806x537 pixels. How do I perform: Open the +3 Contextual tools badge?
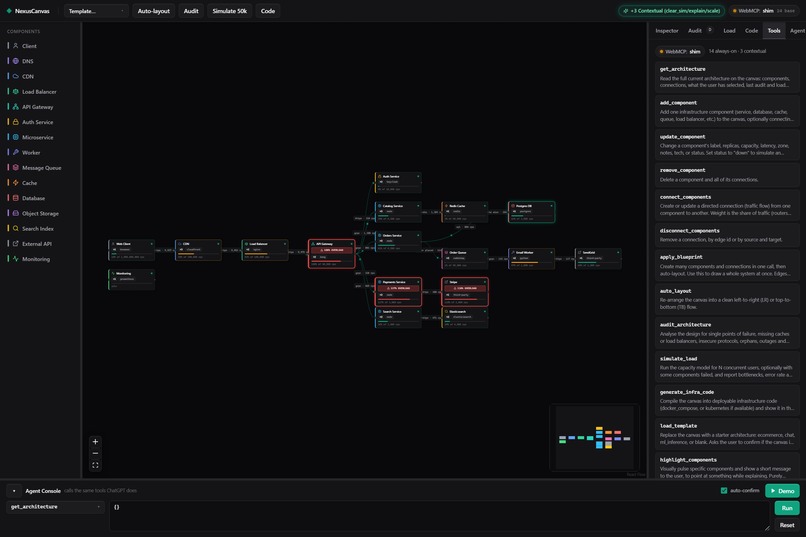[671, 11]
